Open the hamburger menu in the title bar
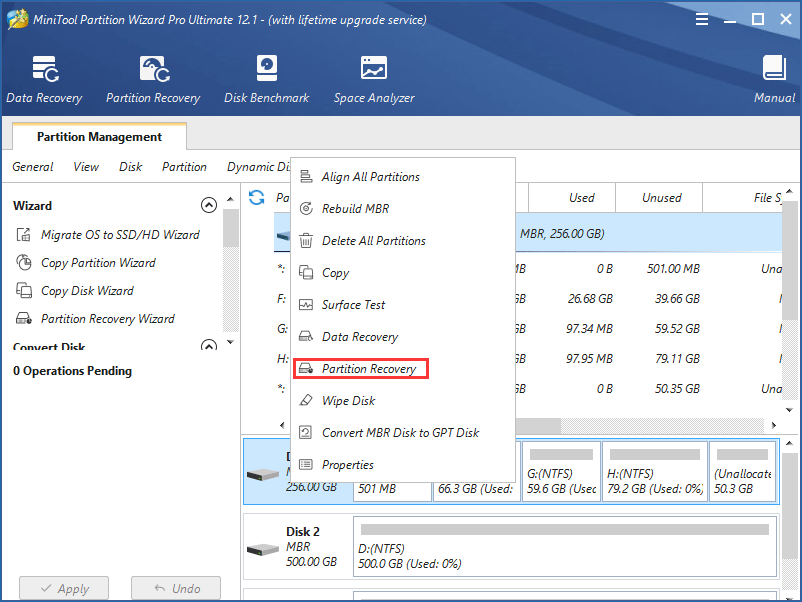 [701, 18]
